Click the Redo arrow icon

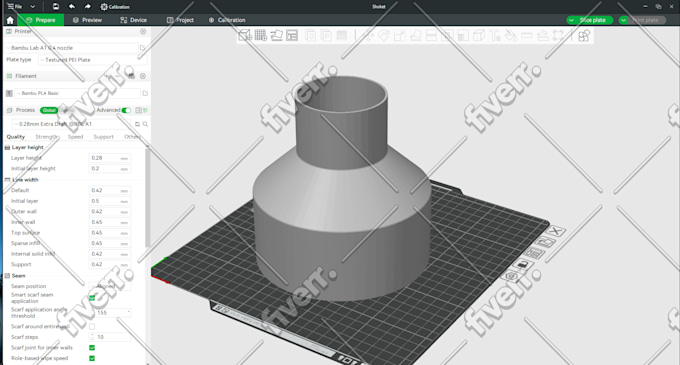pyautogui.click(x=88, y=7)
